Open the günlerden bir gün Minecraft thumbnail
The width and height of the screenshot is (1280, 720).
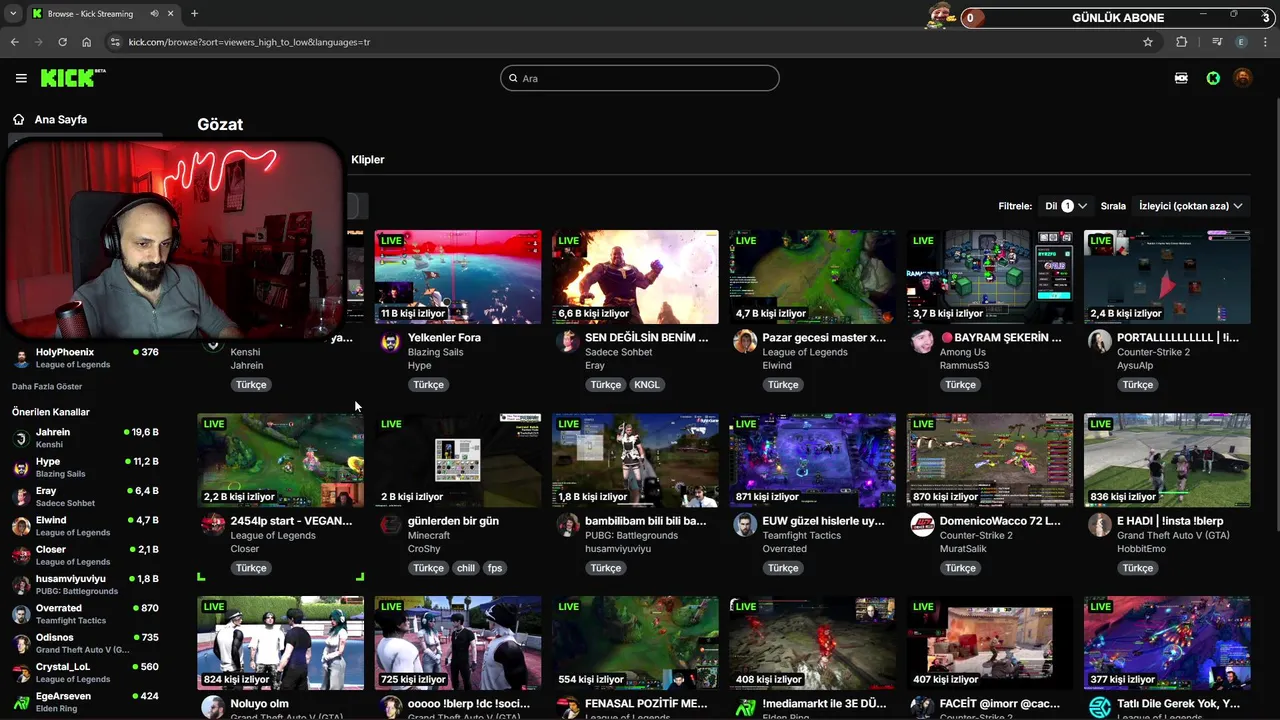[x=458, y=460]
